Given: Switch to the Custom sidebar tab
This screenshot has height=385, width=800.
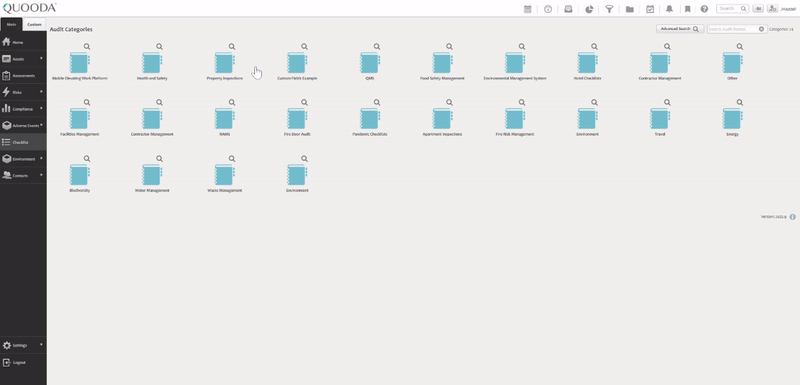Looking at the screenshot, I should pos(34,24).
